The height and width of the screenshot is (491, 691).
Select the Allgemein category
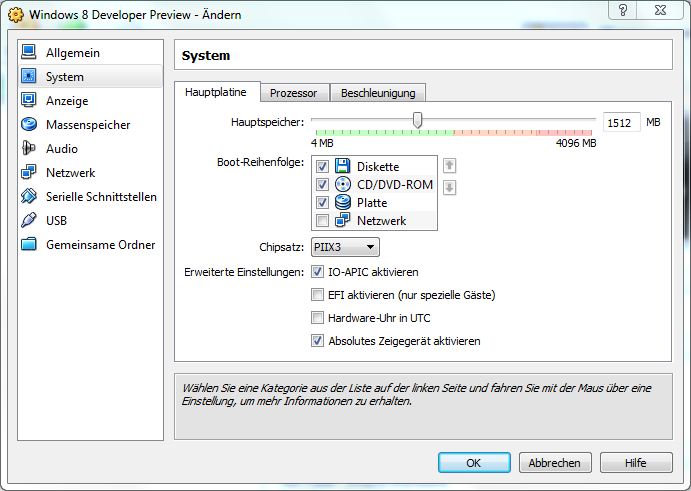coord(90,52)
